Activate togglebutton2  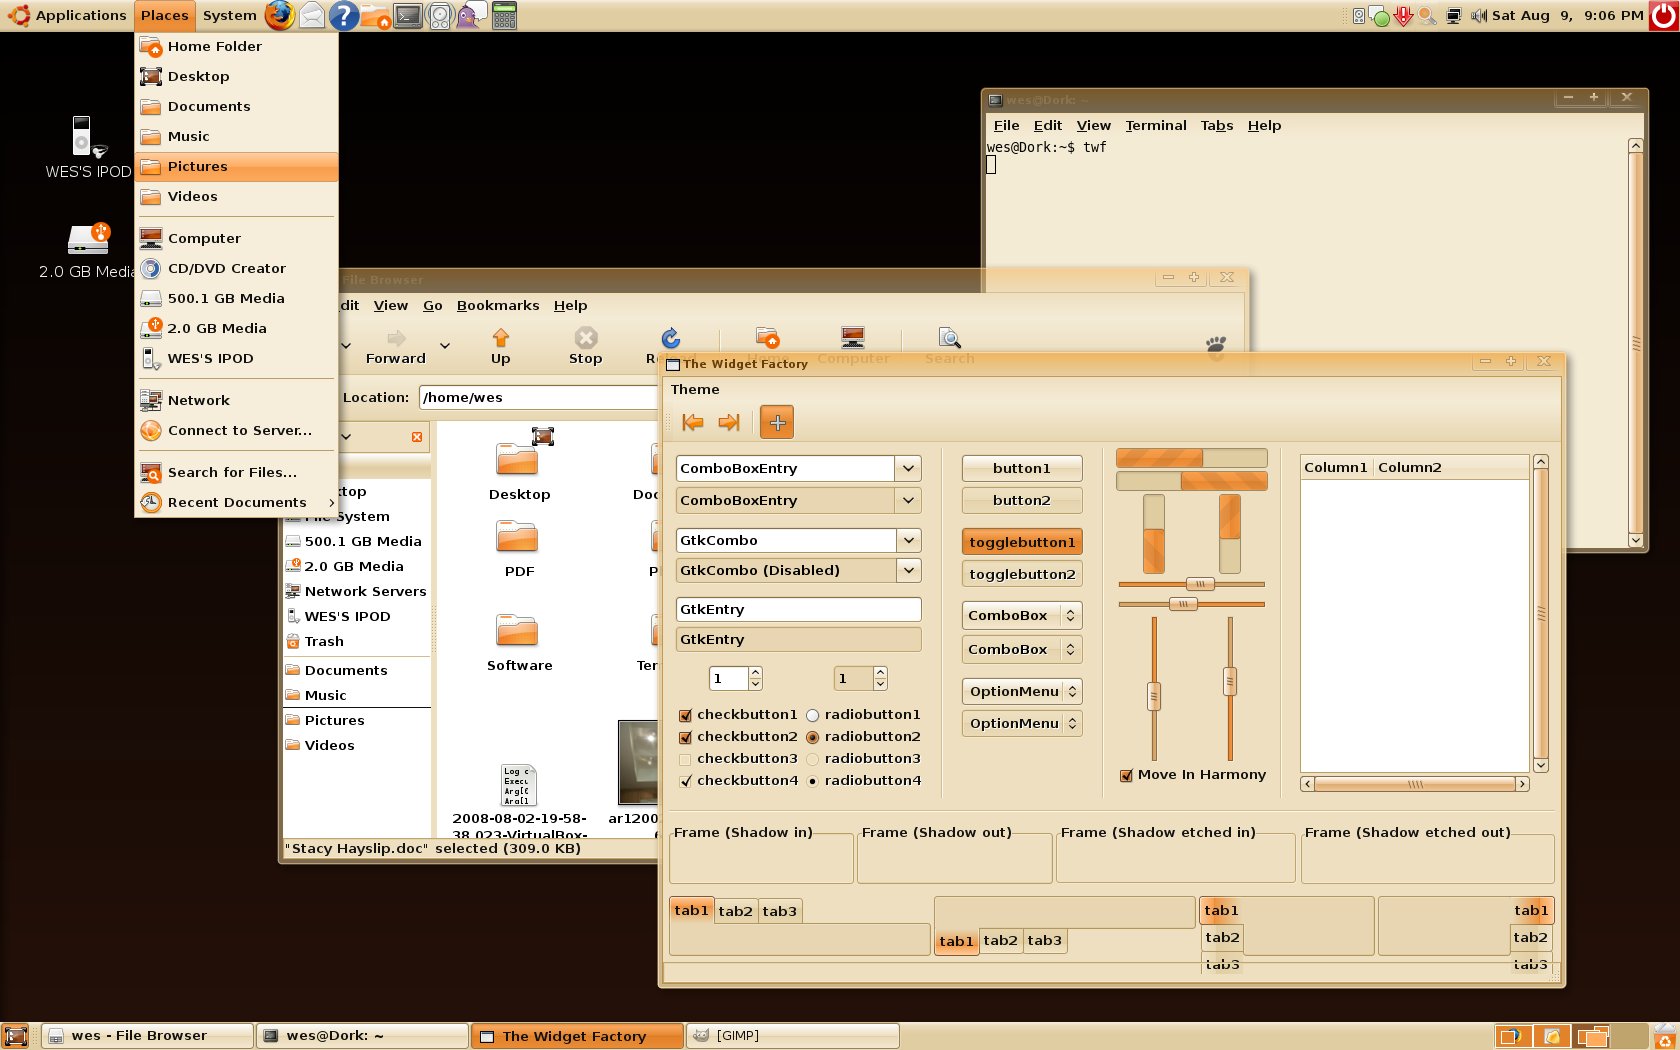coord(1022,574)
